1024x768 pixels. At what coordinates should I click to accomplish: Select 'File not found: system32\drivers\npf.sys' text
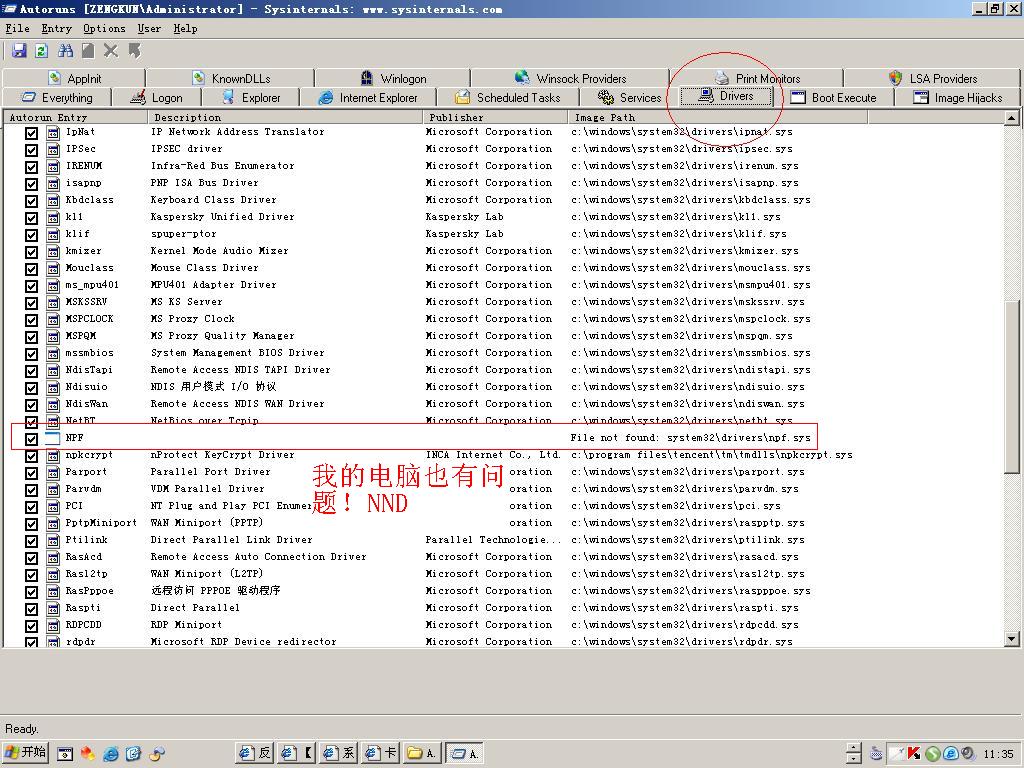pyautogui.click(x=690, y=438)
